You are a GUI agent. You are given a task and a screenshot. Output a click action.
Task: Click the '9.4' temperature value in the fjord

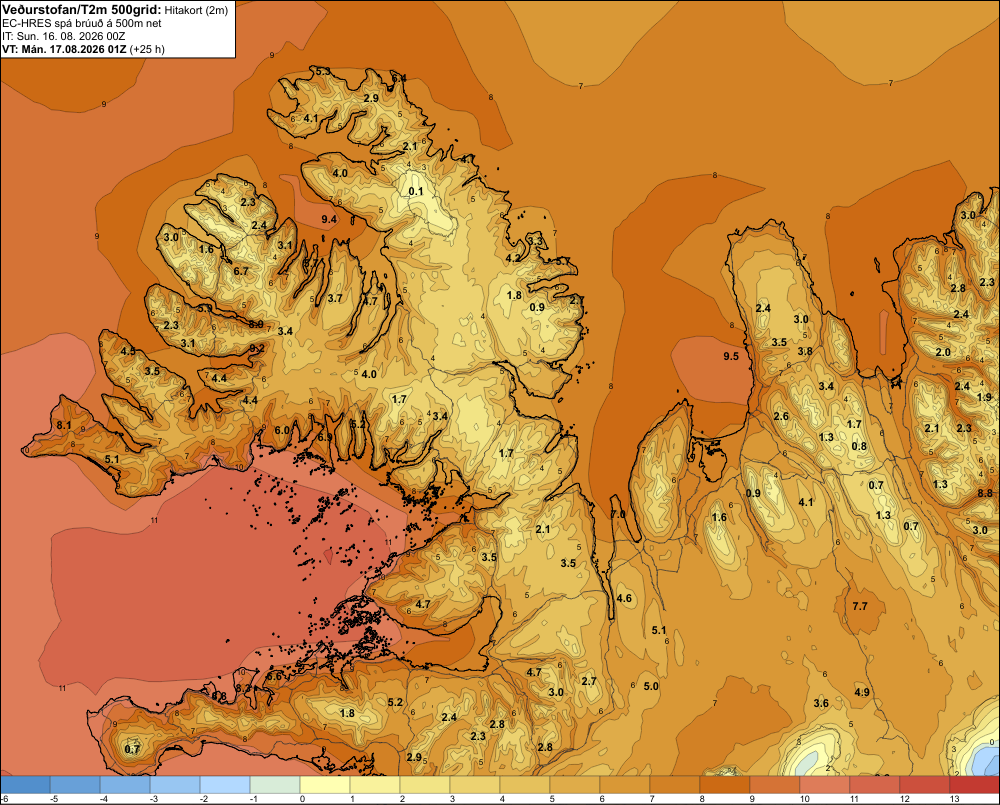(329, 219)
